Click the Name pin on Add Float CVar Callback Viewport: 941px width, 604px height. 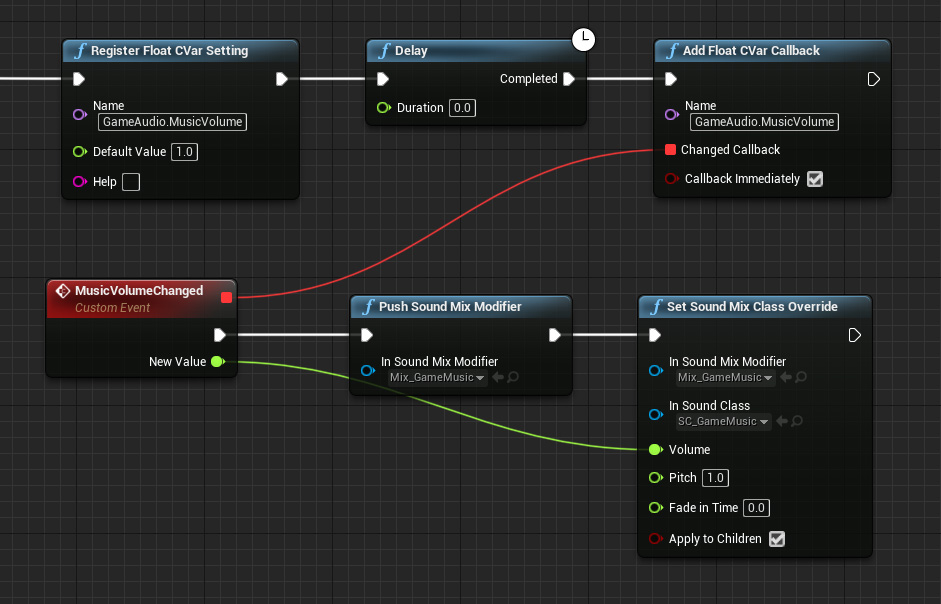click(672, 114)
